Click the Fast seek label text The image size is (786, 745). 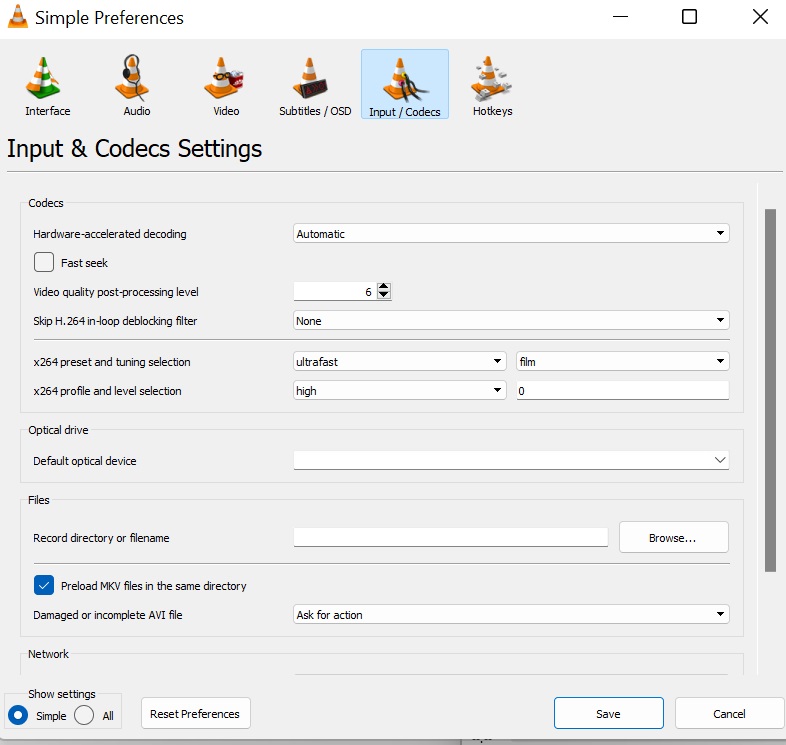(x=84, y=263)
